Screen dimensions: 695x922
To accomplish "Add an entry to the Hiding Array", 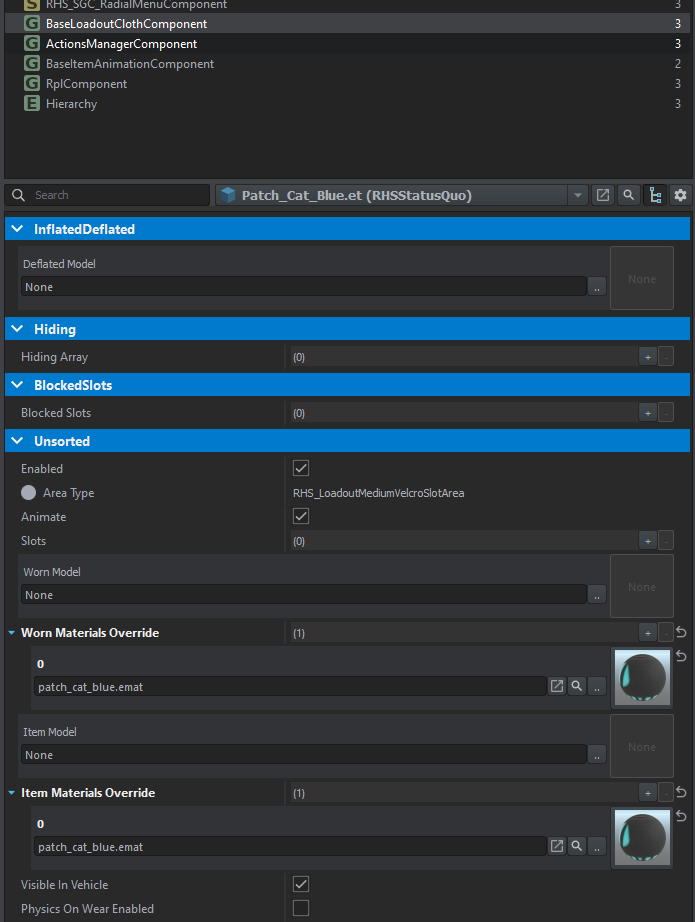I will tap(647, 357).
